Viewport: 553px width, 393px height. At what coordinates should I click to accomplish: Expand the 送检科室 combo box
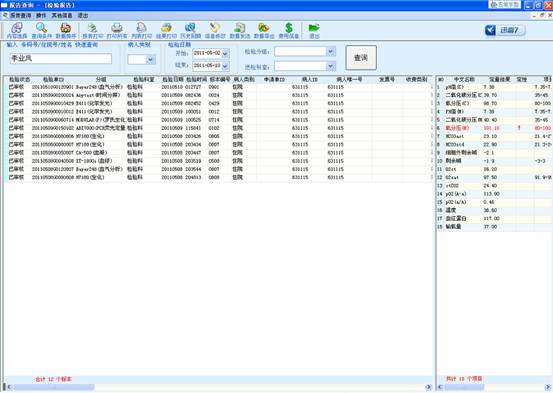[330, 66]
